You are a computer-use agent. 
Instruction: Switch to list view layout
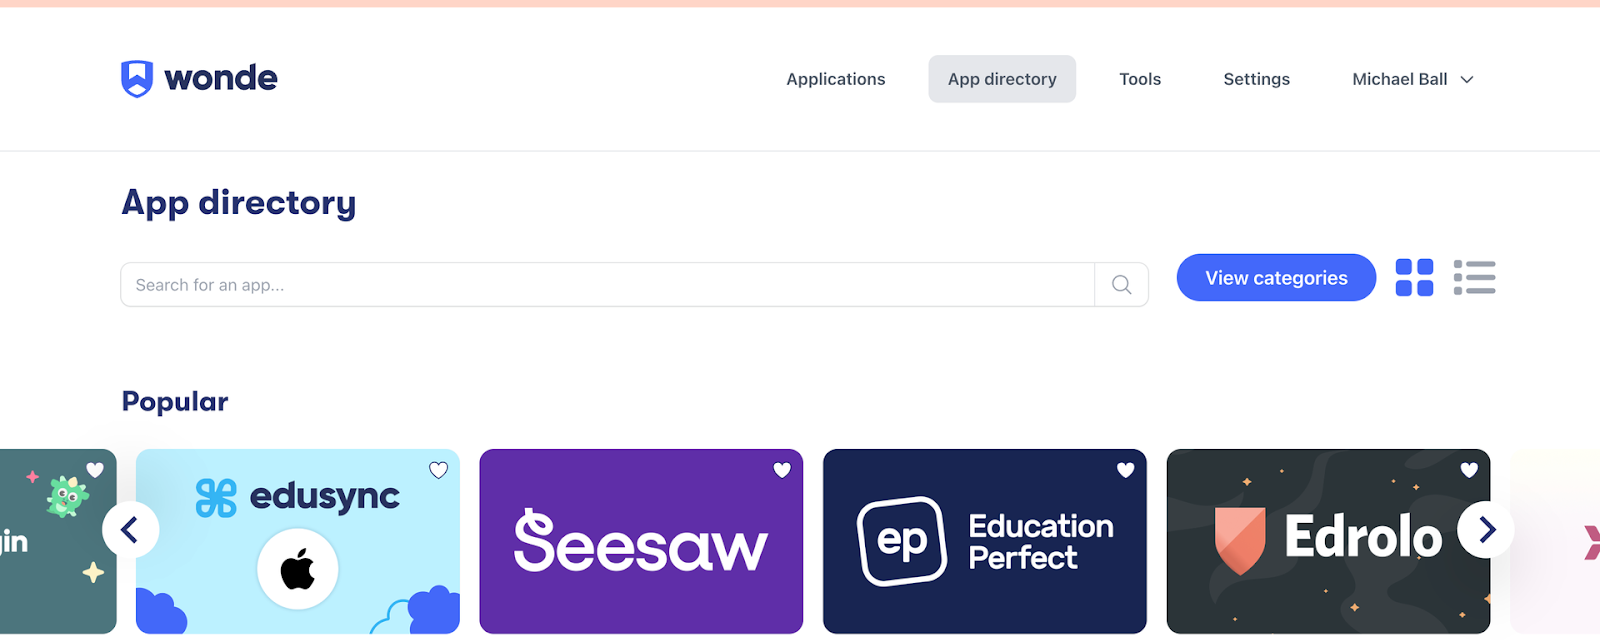click(x=1474, y=278)
